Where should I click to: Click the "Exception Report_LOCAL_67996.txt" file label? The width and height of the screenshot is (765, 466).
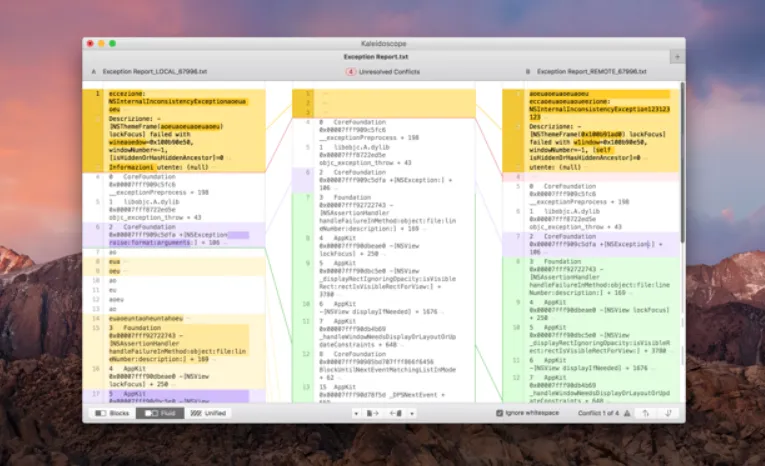pyautogui.click(x=155, y=72)
